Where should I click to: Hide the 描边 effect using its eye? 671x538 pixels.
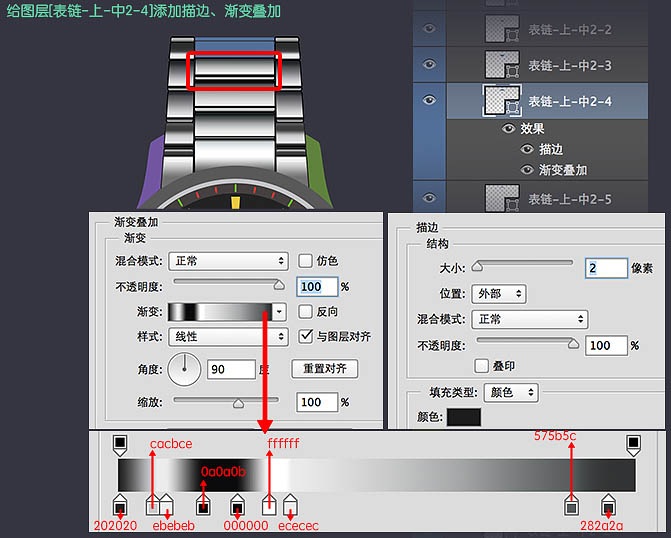[x=527, y=149]
